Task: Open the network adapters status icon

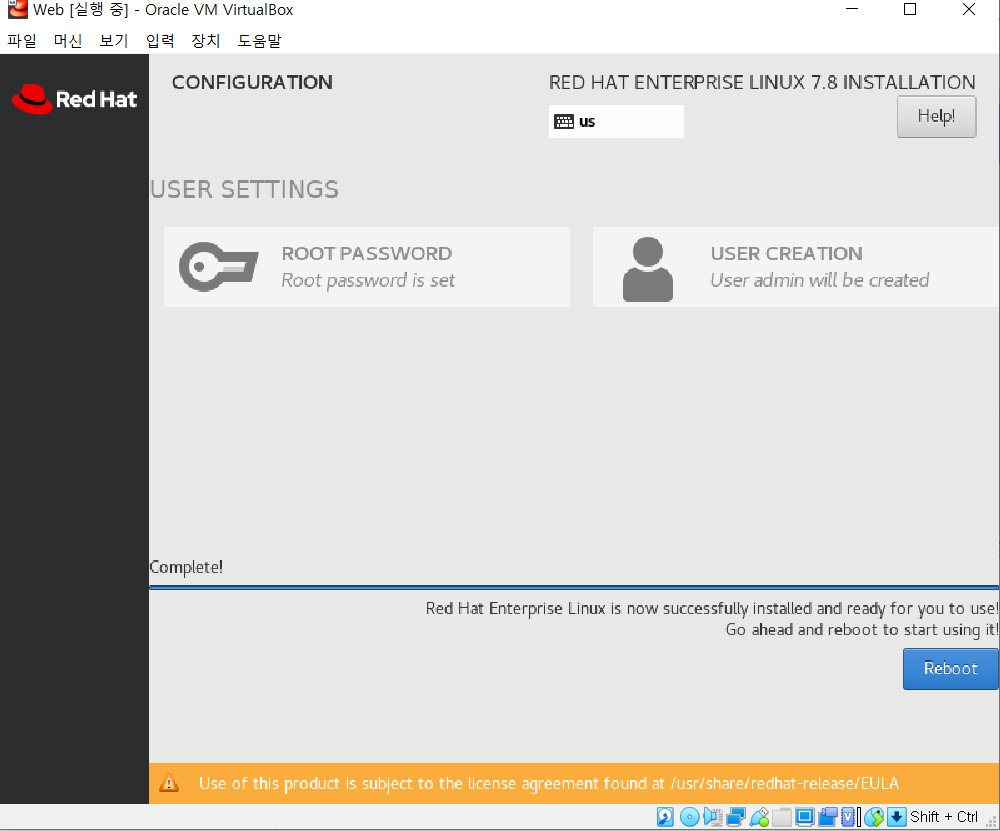Action: [x=736, y=817]
